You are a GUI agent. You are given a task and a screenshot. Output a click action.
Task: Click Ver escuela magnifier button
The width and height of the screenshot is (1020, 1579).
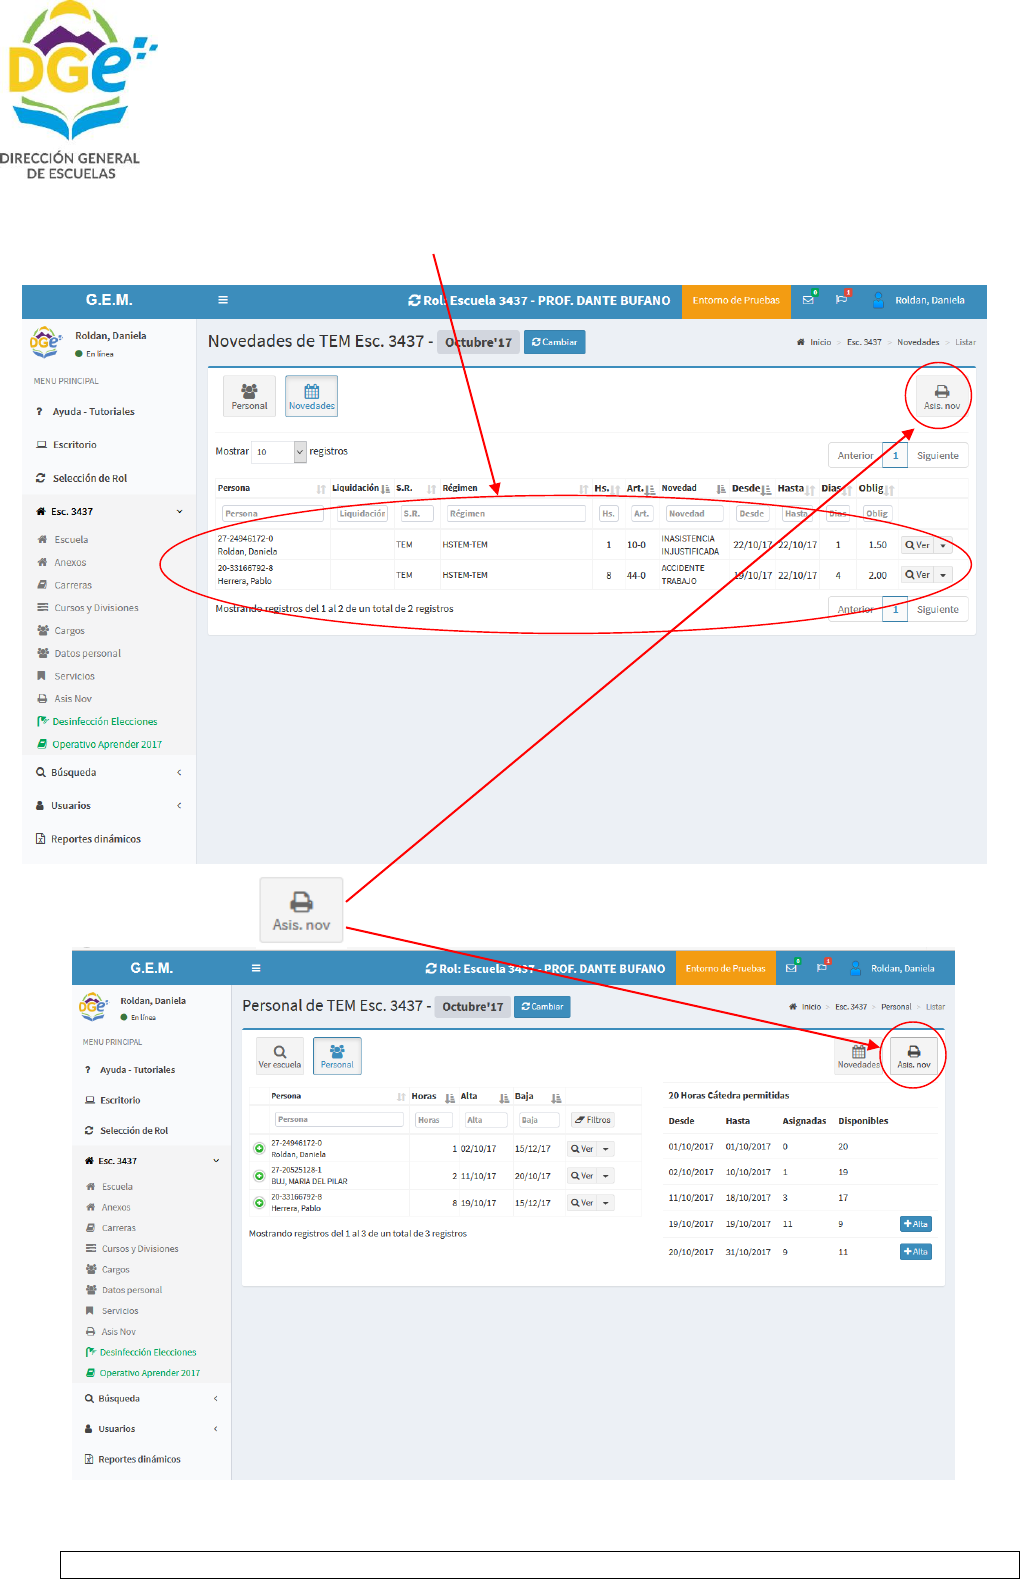coord(280,1056)
